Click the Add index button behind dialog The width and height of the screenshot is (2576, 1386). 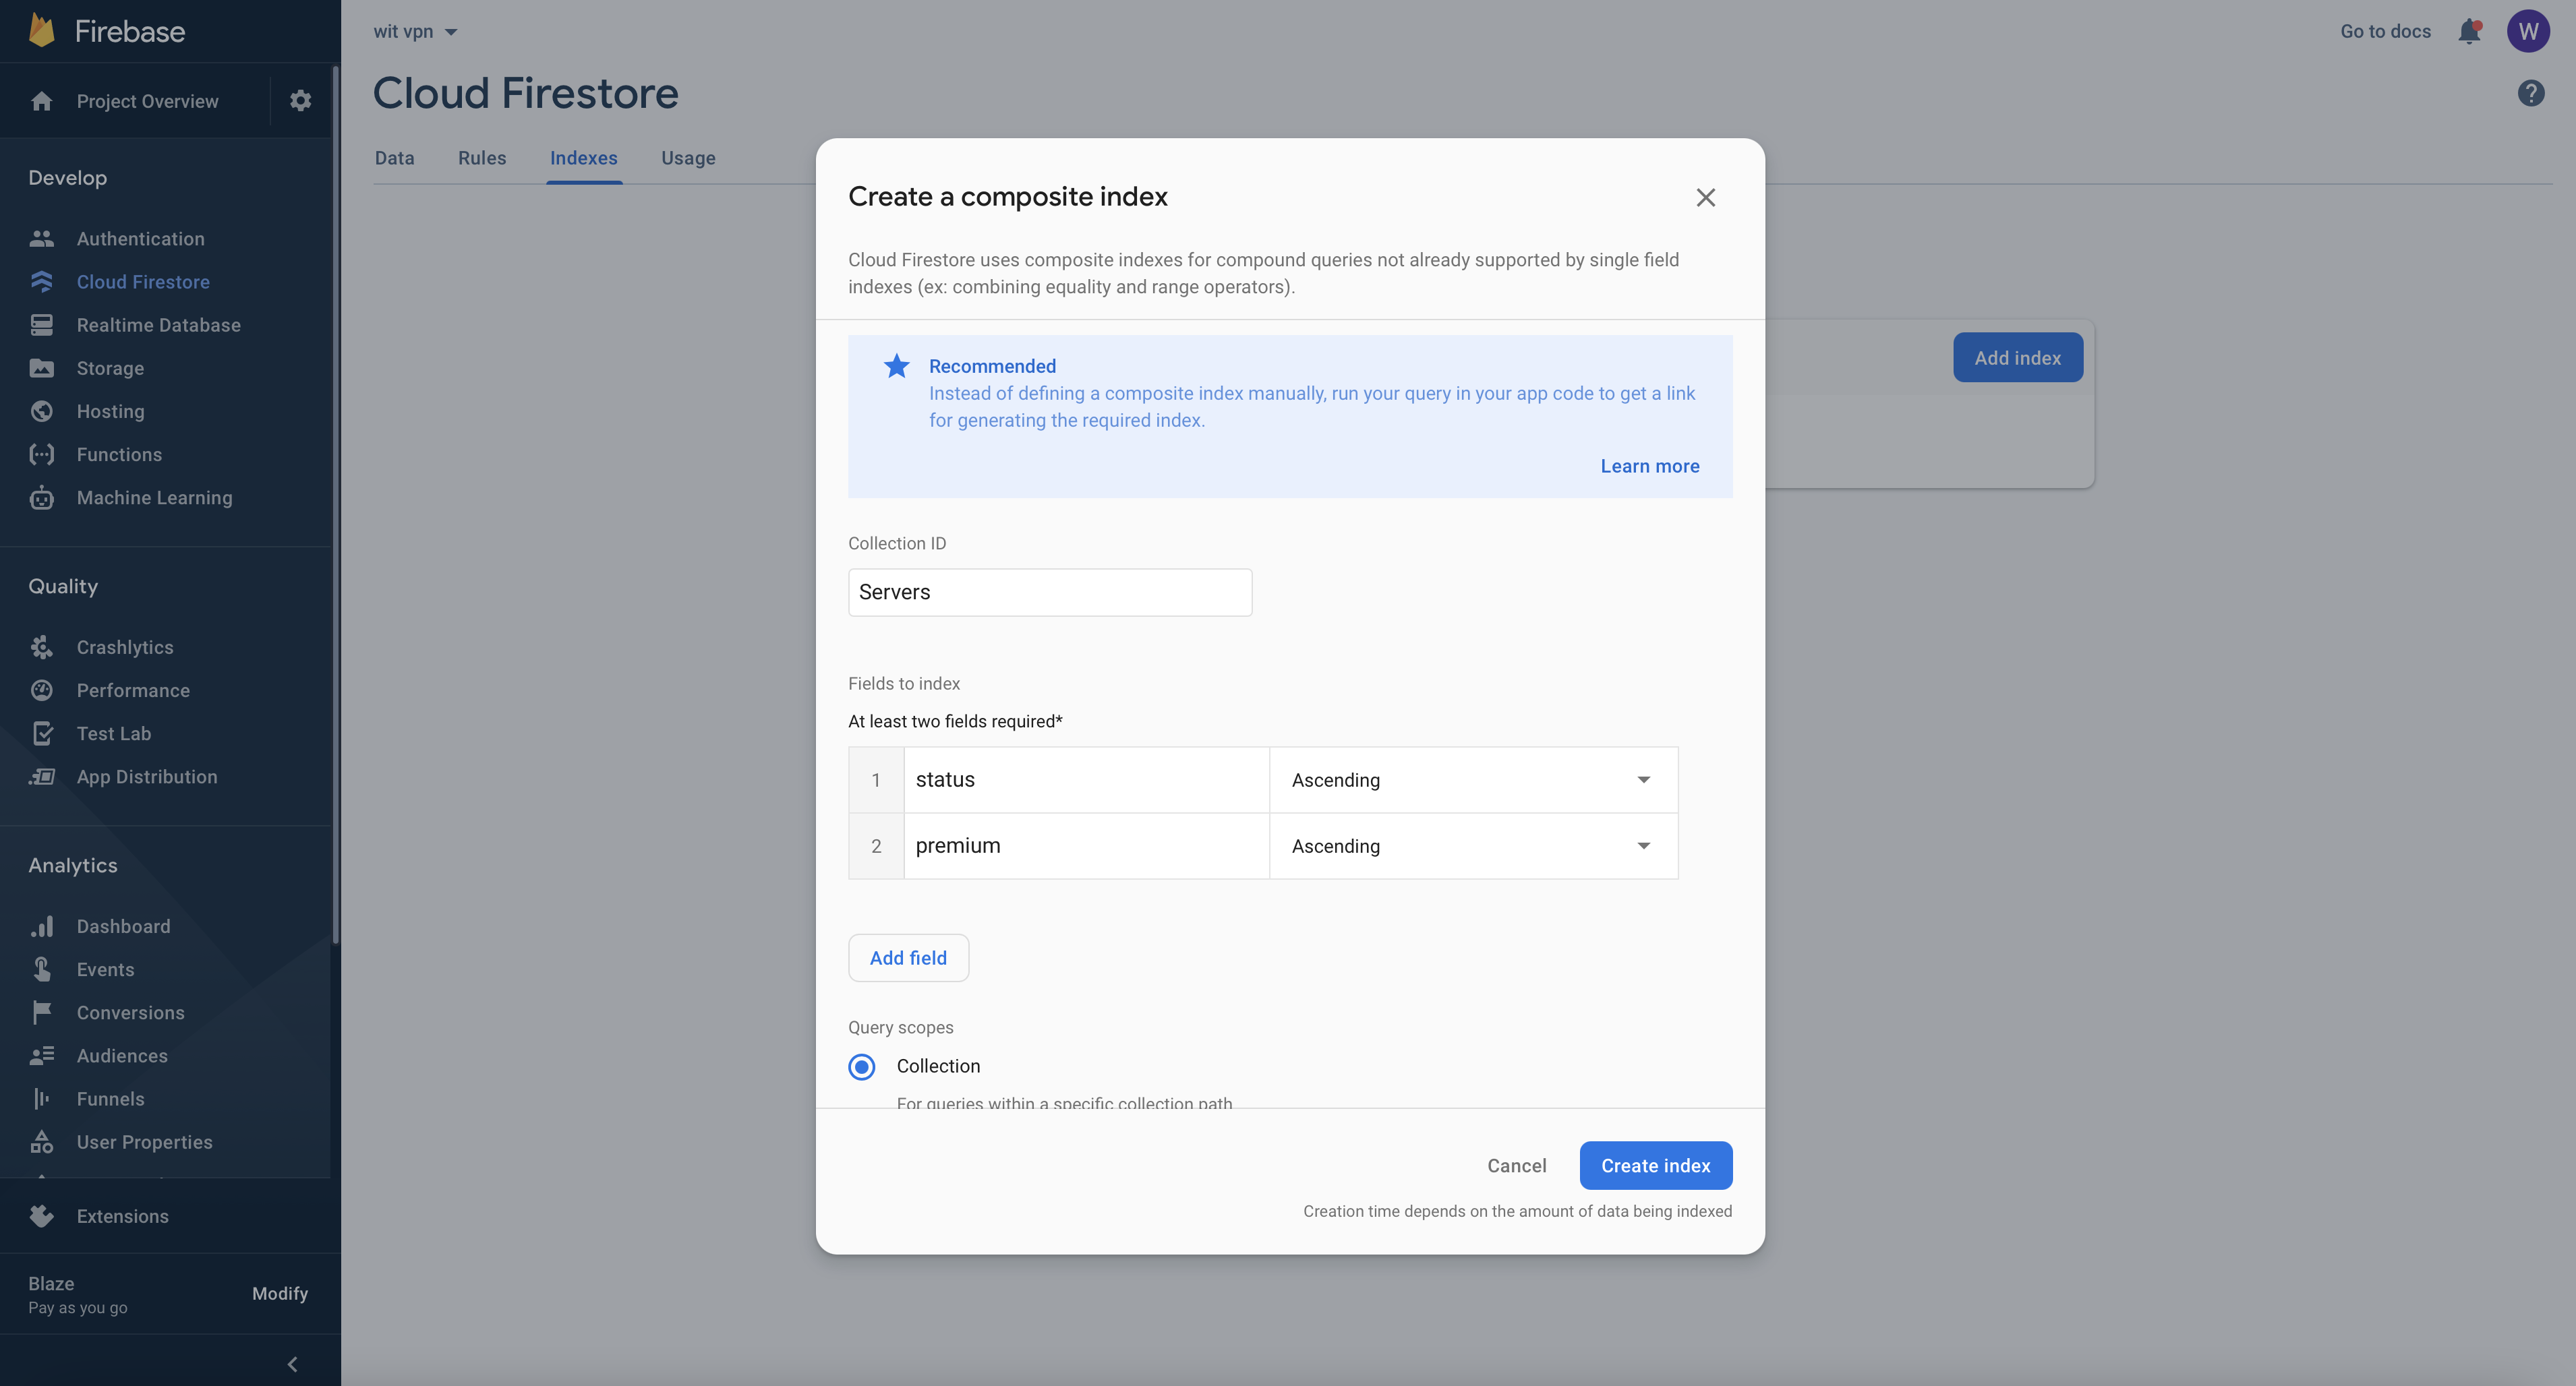[2017, 357]
